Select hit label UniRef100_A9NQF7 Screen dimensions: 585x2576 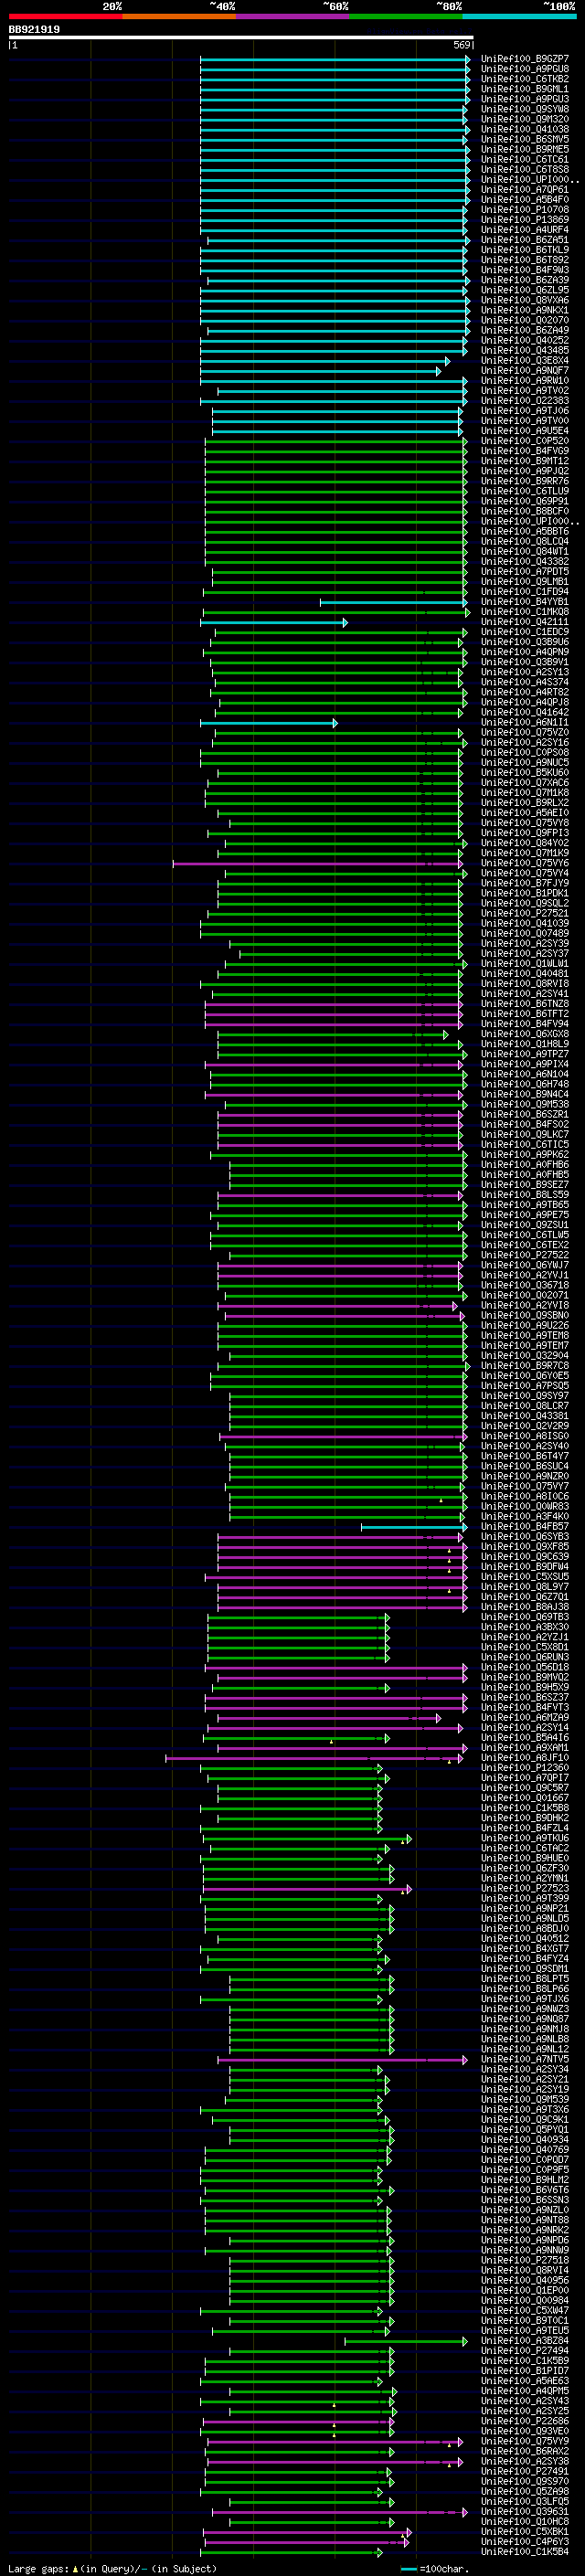point(525,371)
